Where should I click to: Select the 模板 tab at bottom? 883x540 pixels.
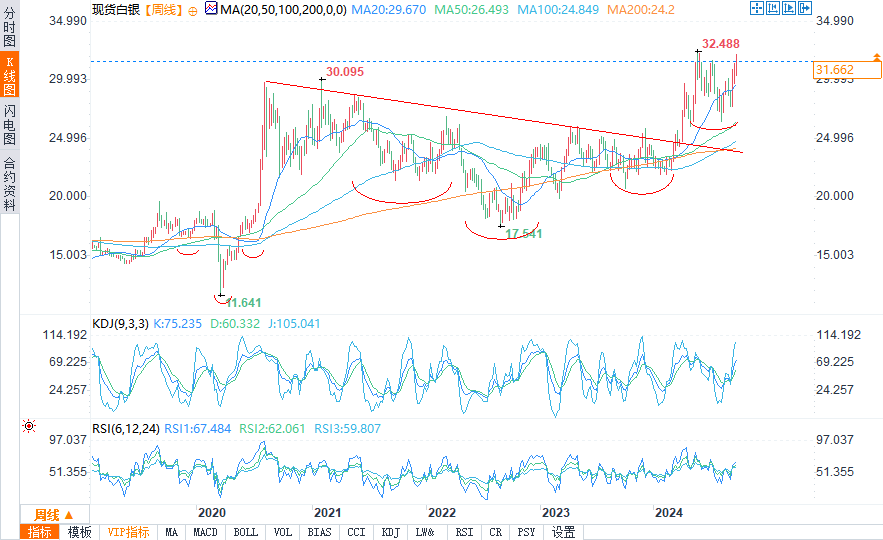pyautogui.click(x=79, y=532)
